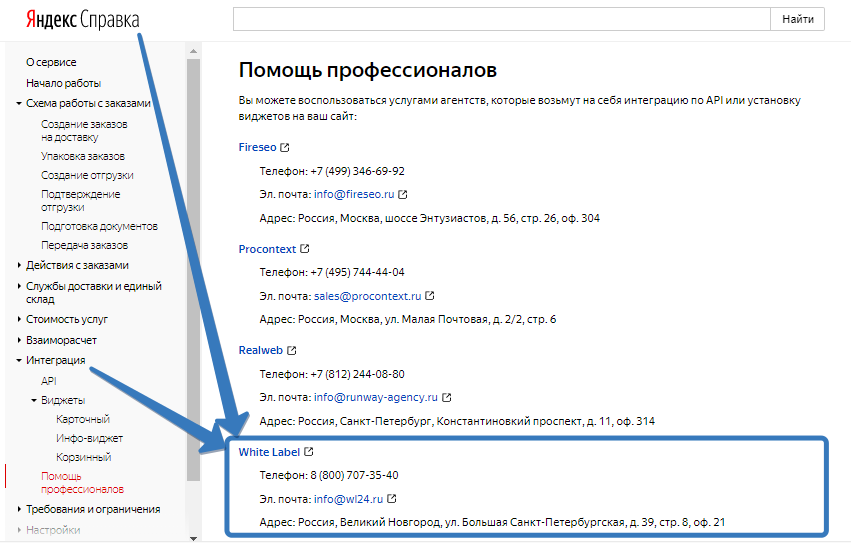Click inside the help search field
Image resolution: width=851 pixels, height=544 pixels.
501,19
